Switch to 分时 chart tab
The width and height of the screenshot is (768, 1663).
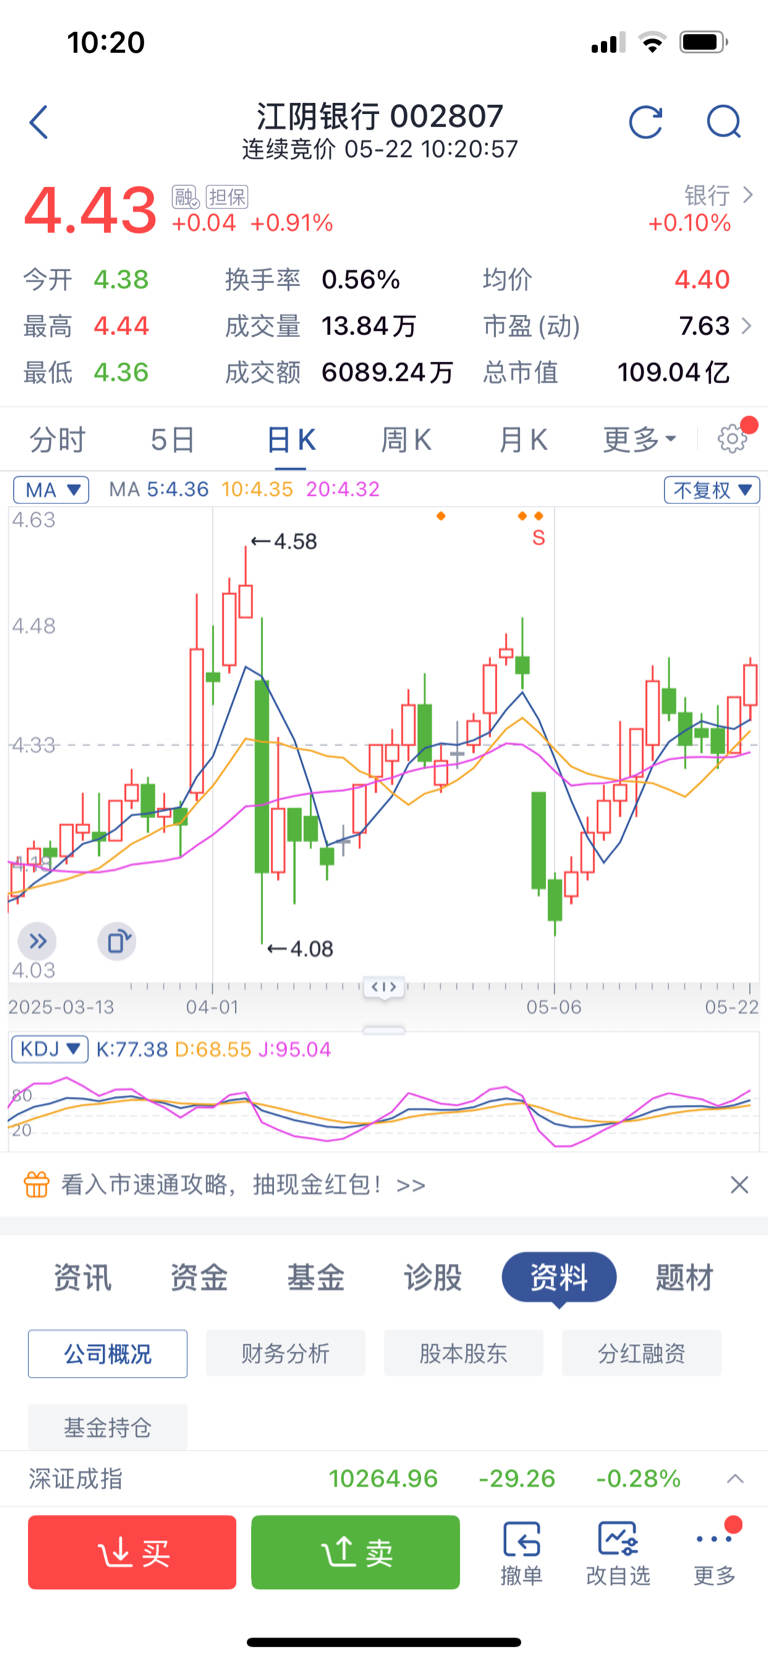point(57,439)
